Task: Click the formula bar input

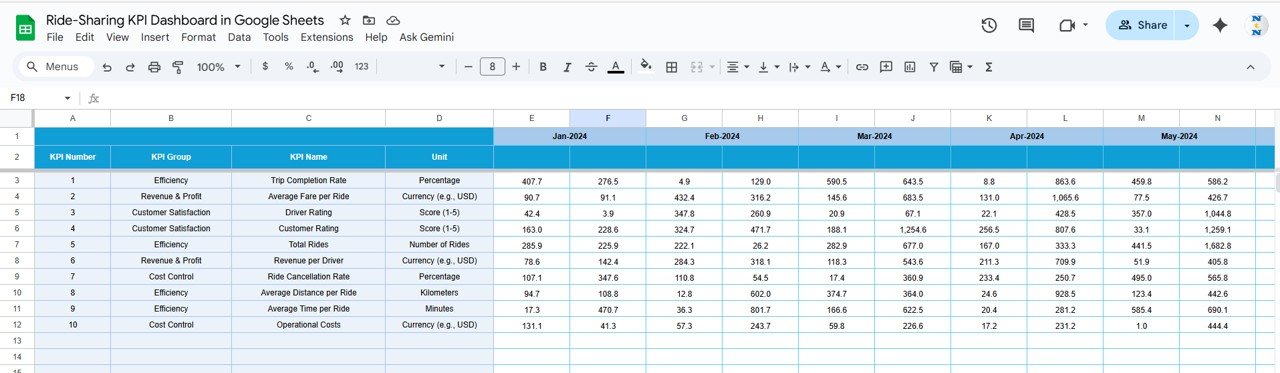Action: click(x=690, y=98)
